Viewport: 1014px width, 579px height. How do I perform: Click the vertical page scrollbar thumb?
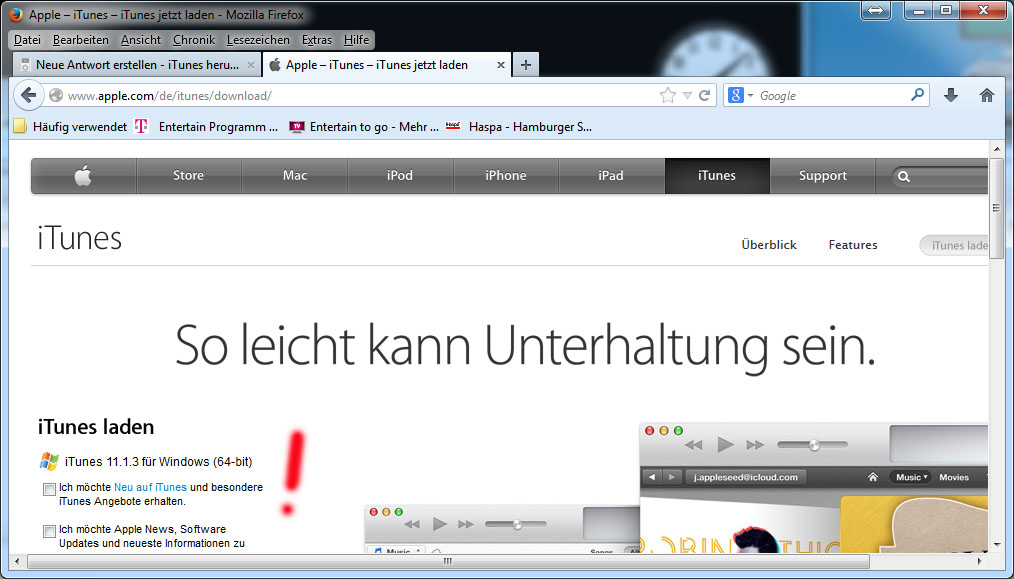pos(997,208)
